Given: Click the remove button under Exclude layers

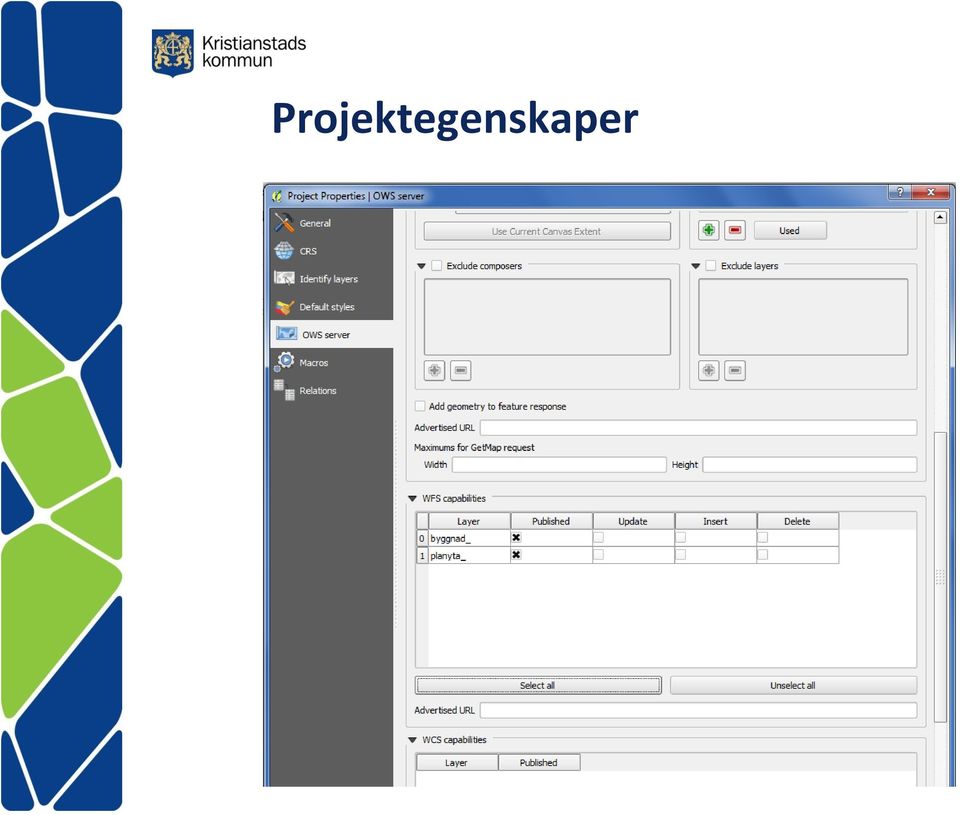Looking at the screenshot, I should point(735,370).
